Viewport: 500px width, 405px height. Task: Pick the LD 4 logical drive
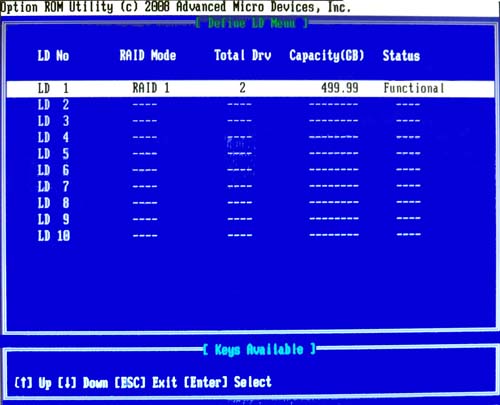coord(250,137)
